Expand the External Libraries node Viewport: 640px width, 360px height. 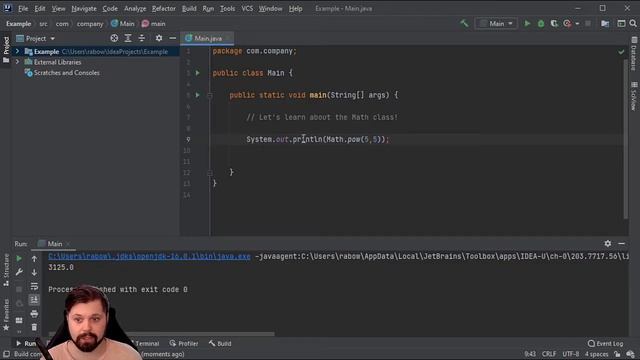click(x=17, y=62)
